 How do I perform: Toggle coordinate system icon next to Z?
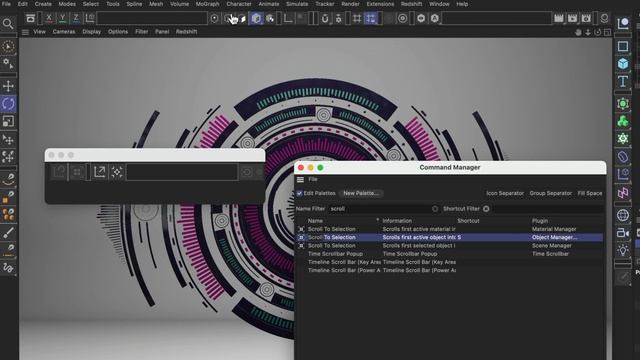[x=90, y=18]
